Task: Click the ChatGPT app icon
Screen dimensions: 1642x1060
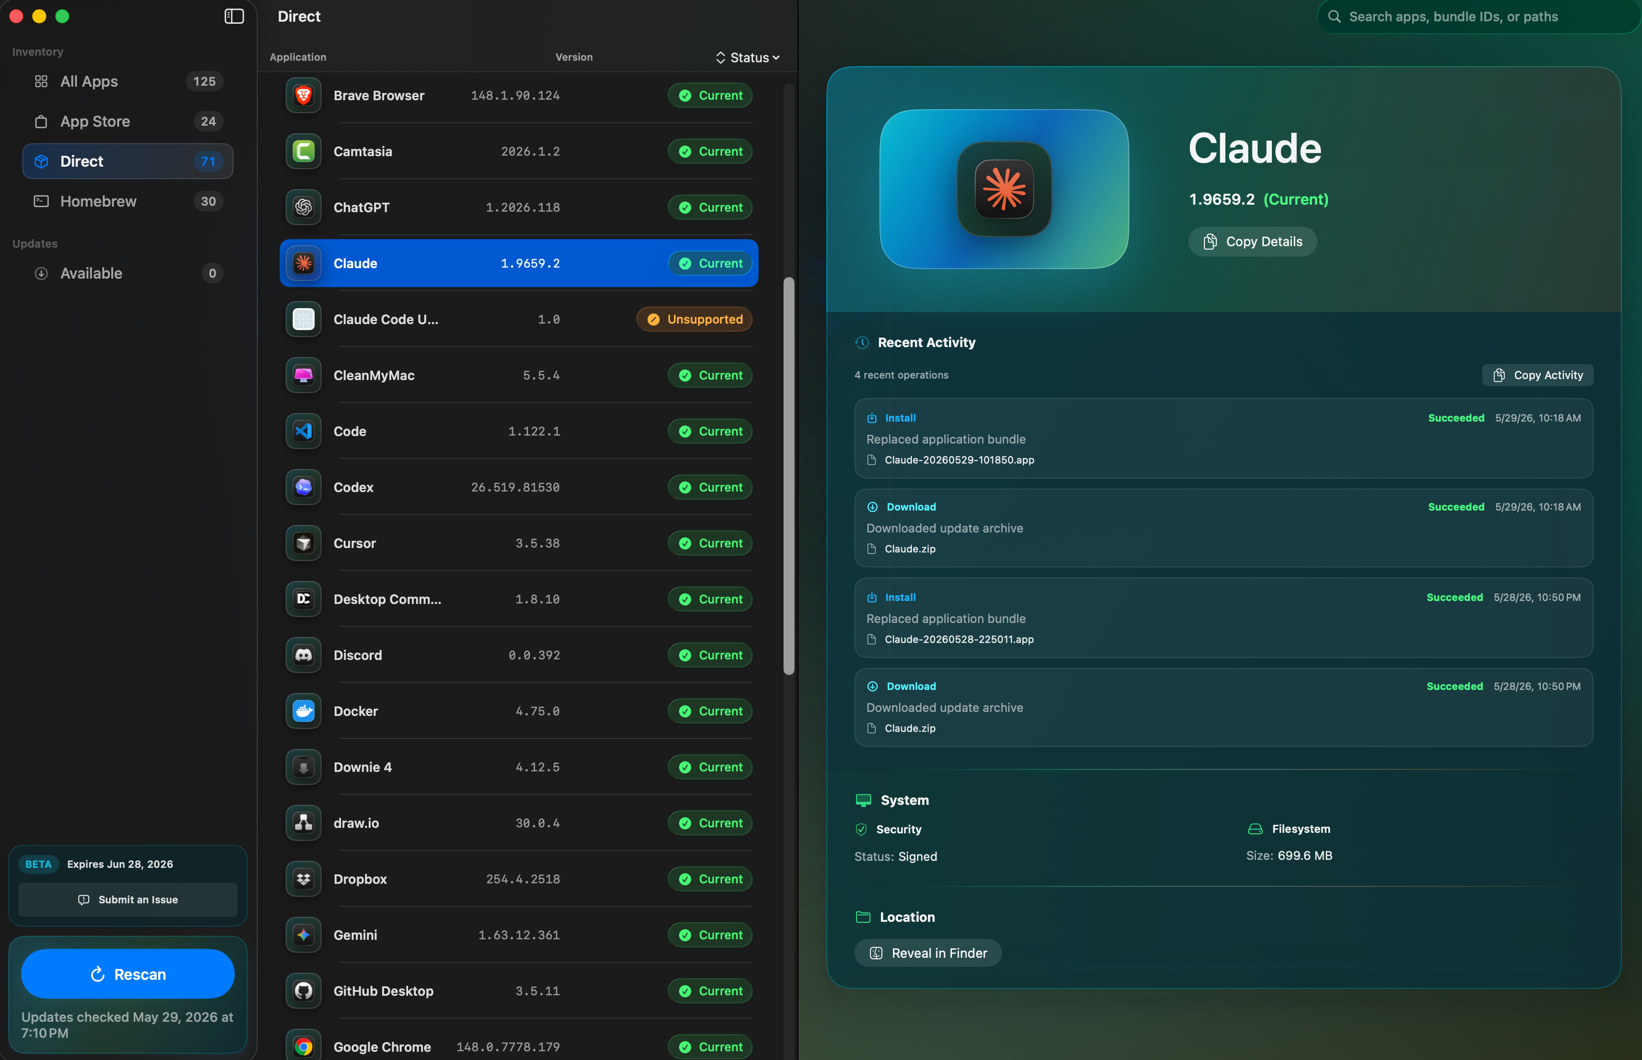Action: click(x=304, y=207)
